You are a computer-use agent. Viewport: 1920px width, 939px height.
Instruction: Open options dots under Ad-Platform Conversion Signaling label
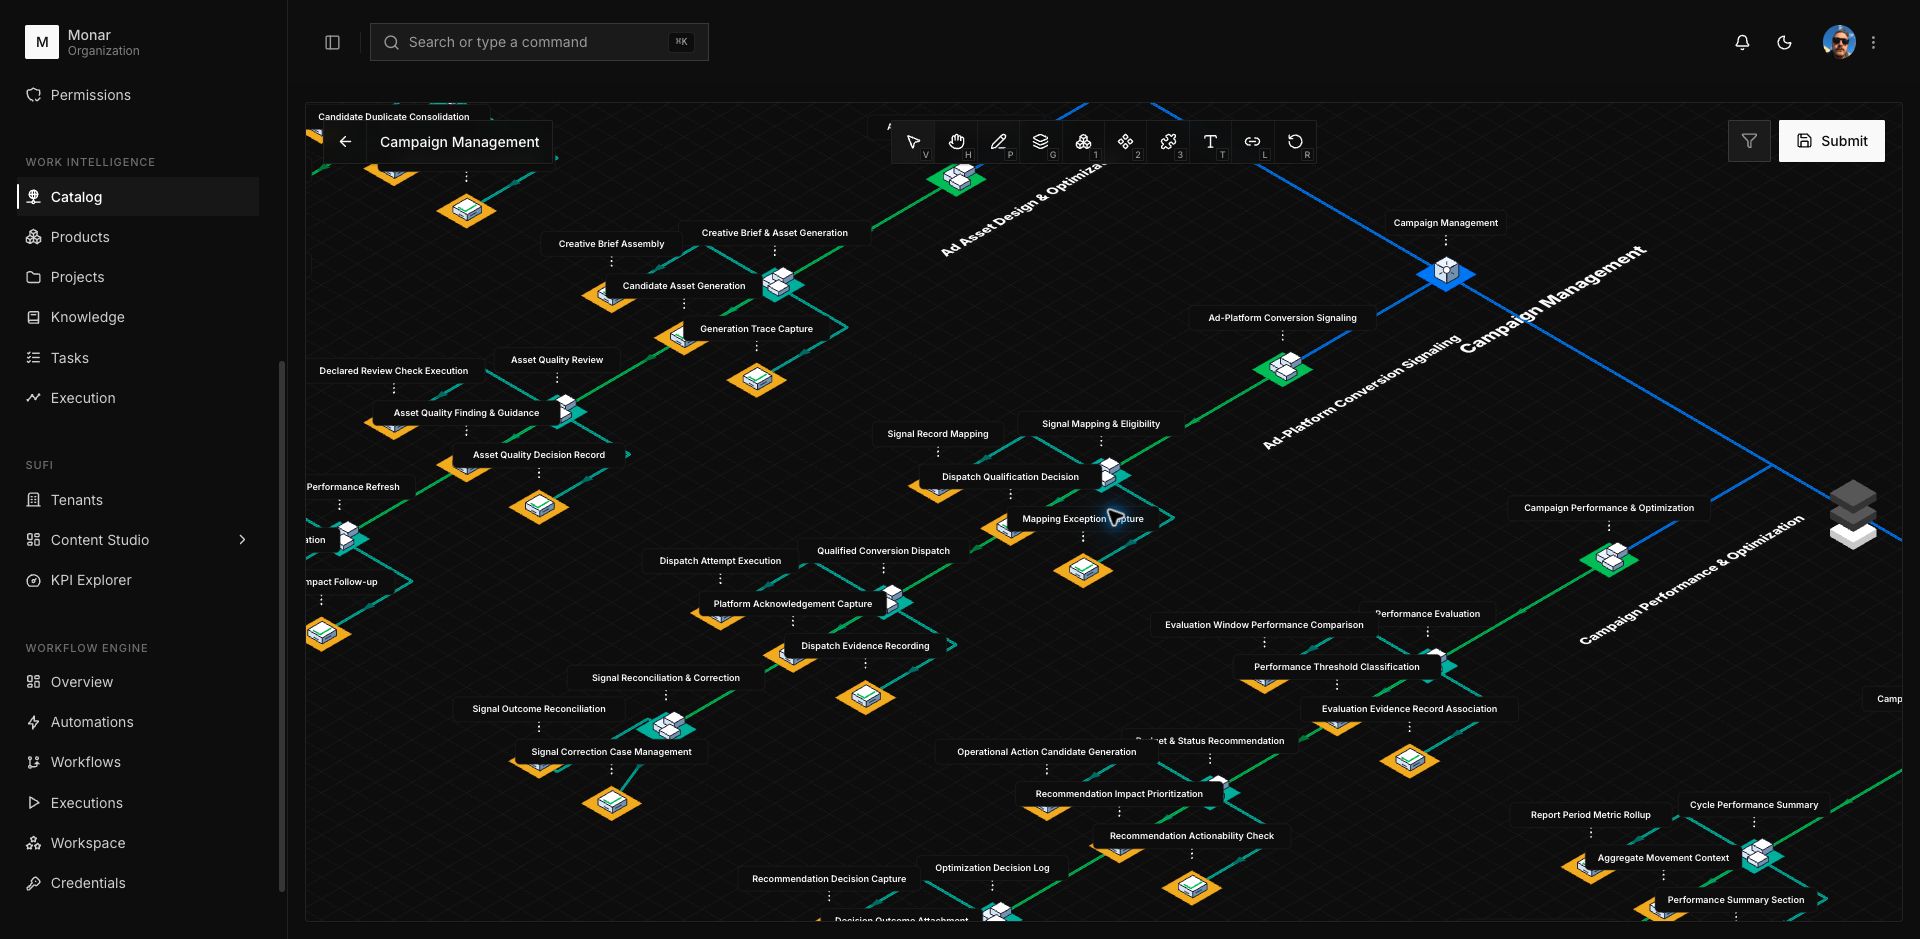1282,336
